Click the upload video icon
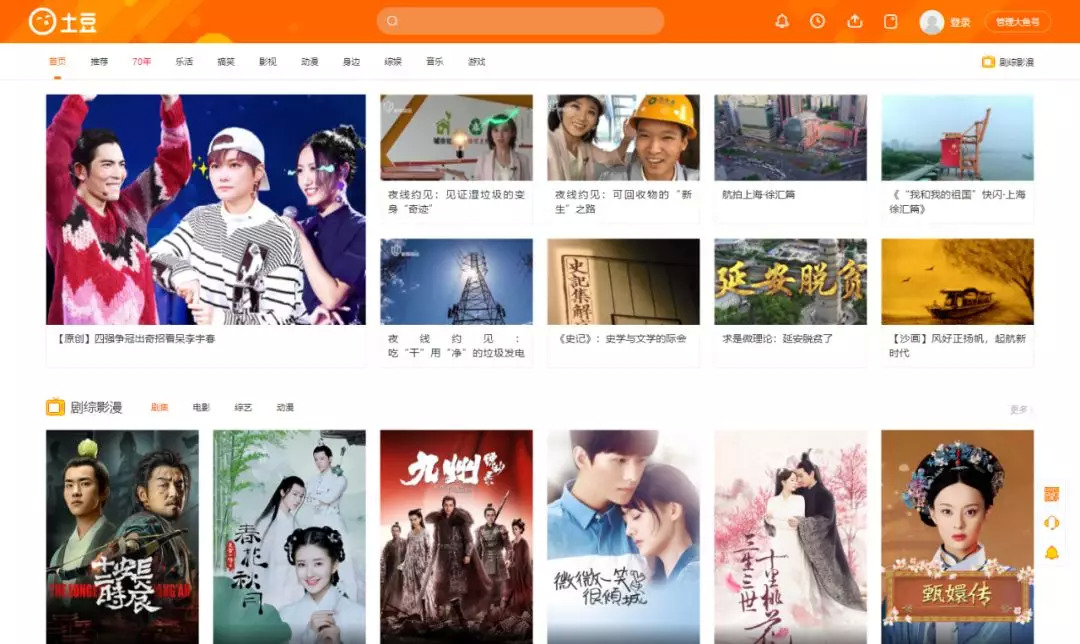 [855, 21]
